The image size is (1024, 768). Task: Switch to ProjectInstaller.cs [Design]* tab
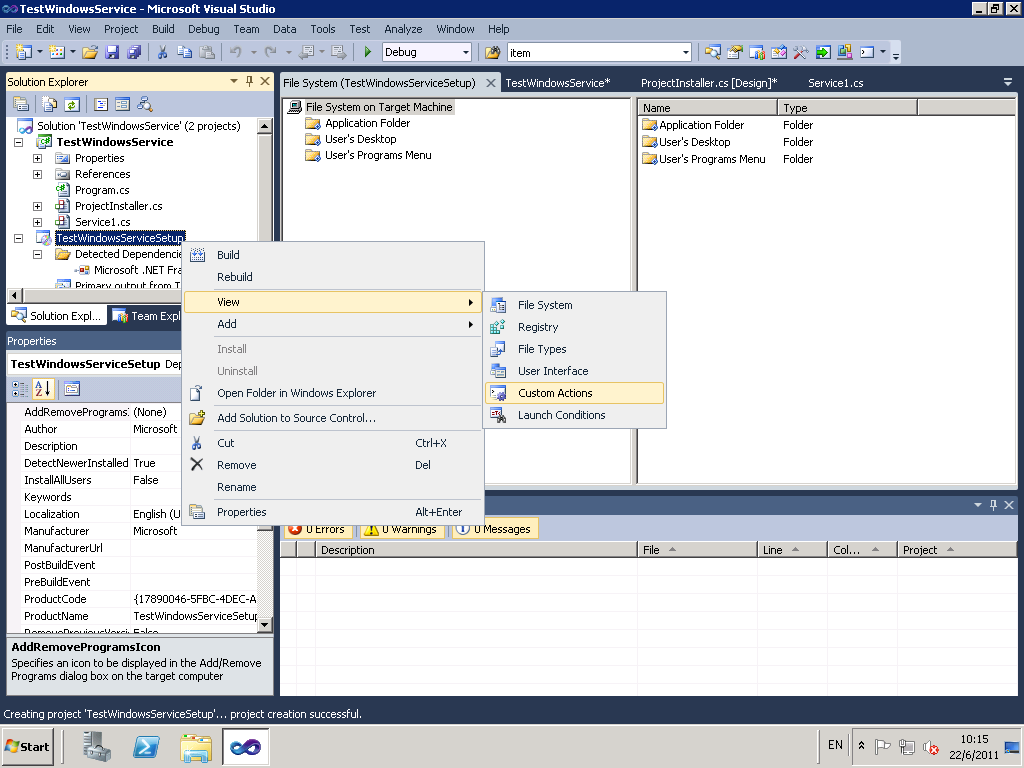[709, 83]
